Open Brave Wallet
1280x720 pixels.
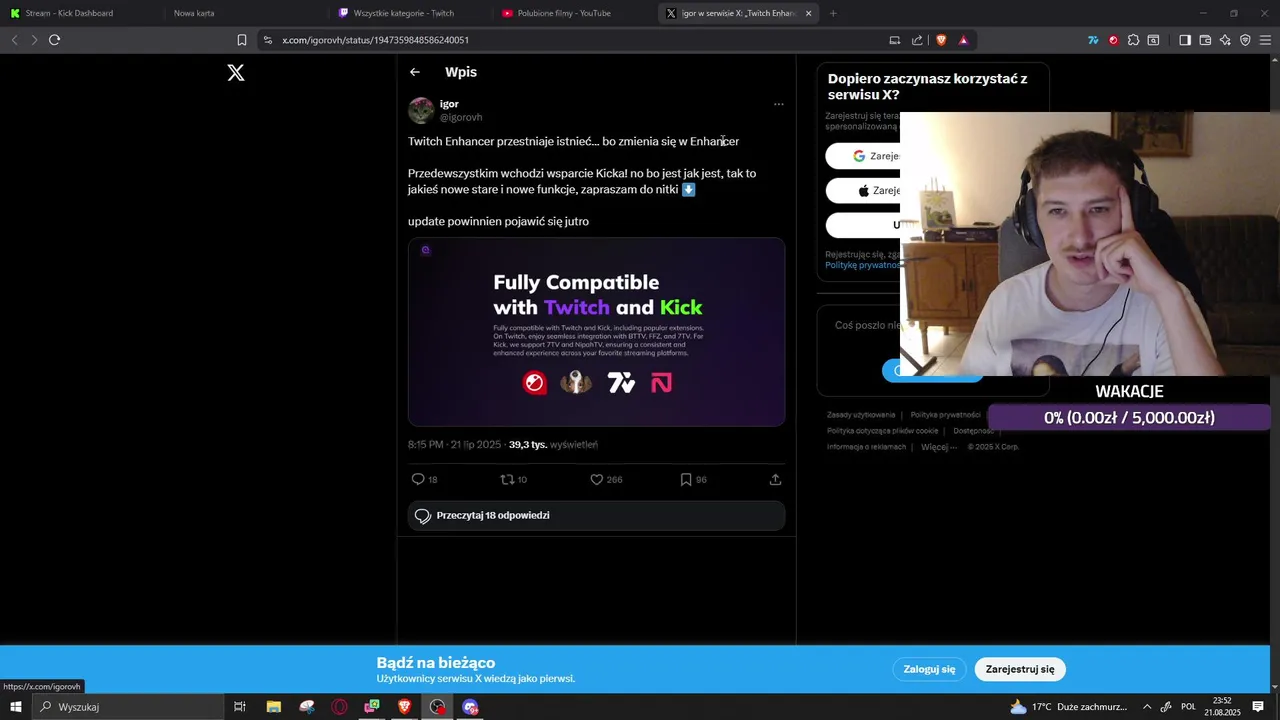(x=1205, y=40)
